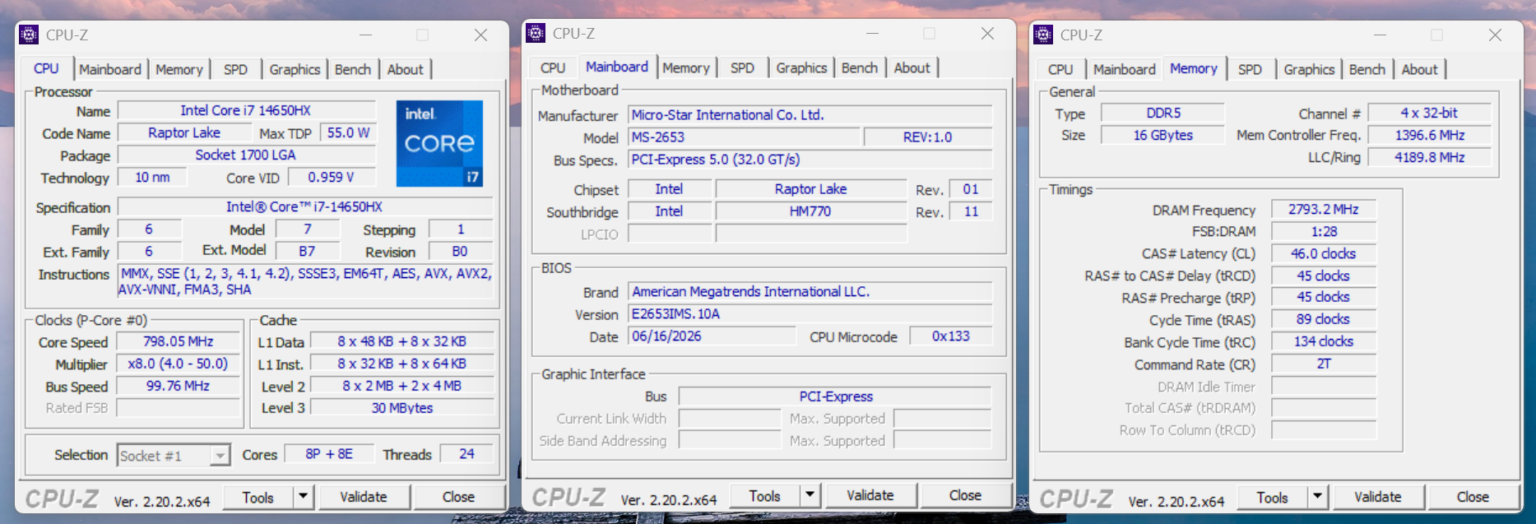The width and height of the screenshot is (1536, 524).
Task: Click the Close button in the Mainboard window
Action: [965, 496]
